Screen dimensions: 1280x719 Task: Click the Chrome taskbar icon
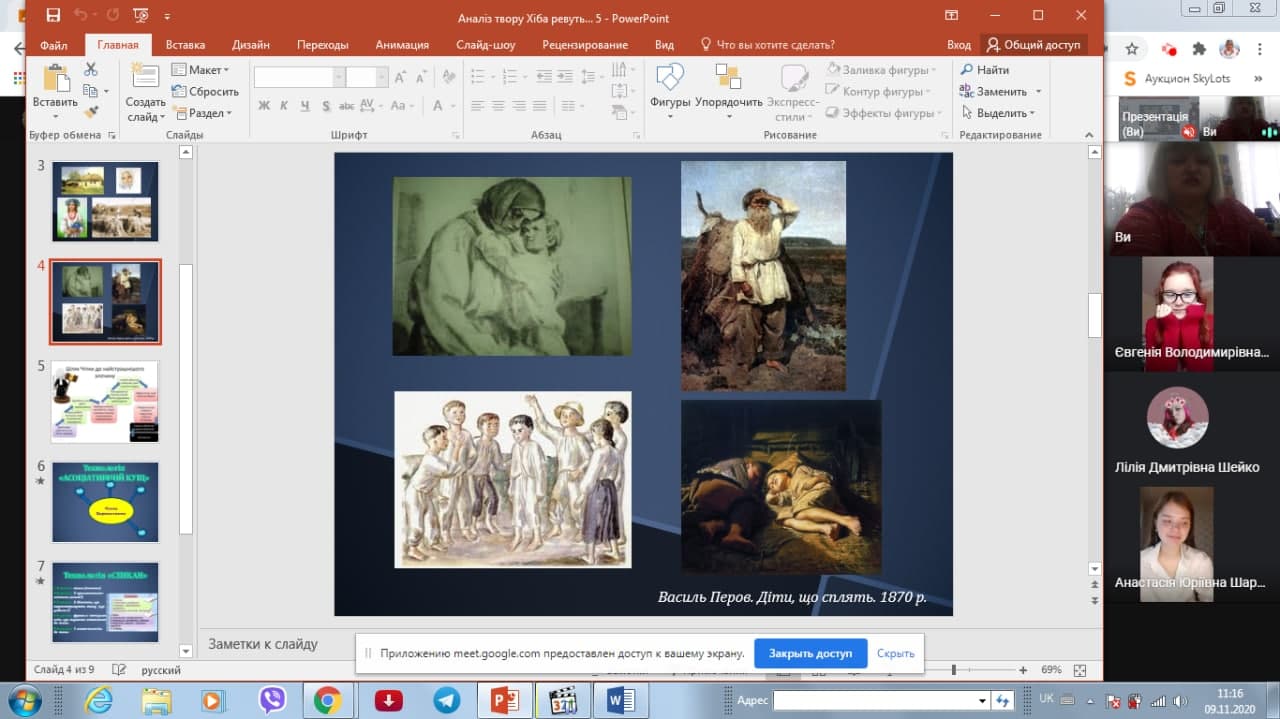pos(328,700)
